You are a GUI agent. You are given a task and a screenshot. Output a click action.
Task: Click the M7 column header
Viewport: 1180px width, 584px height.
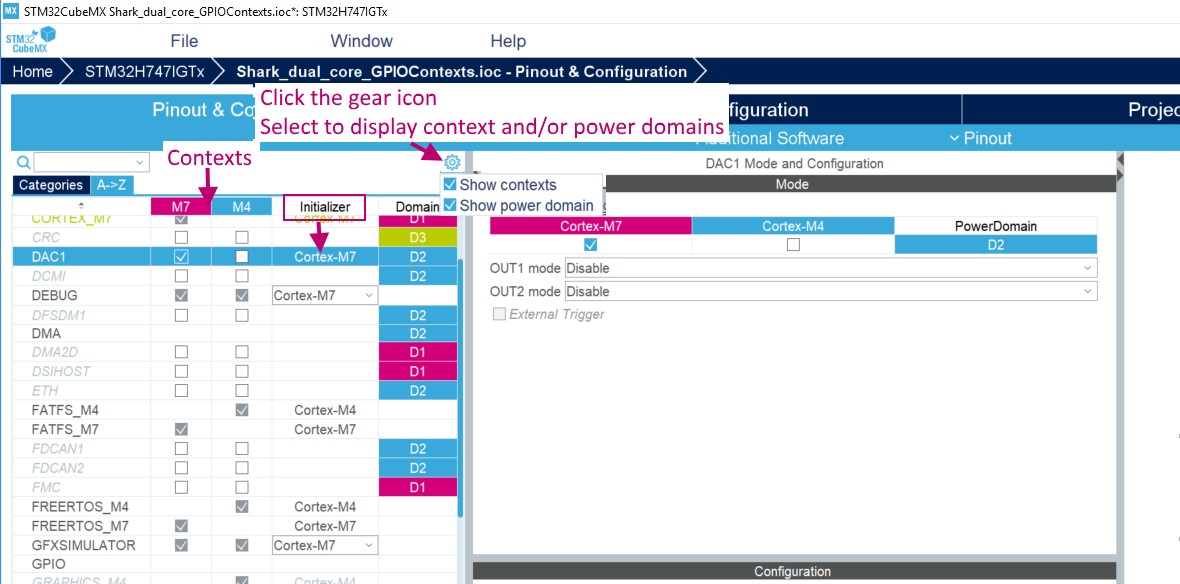point(181,206)
